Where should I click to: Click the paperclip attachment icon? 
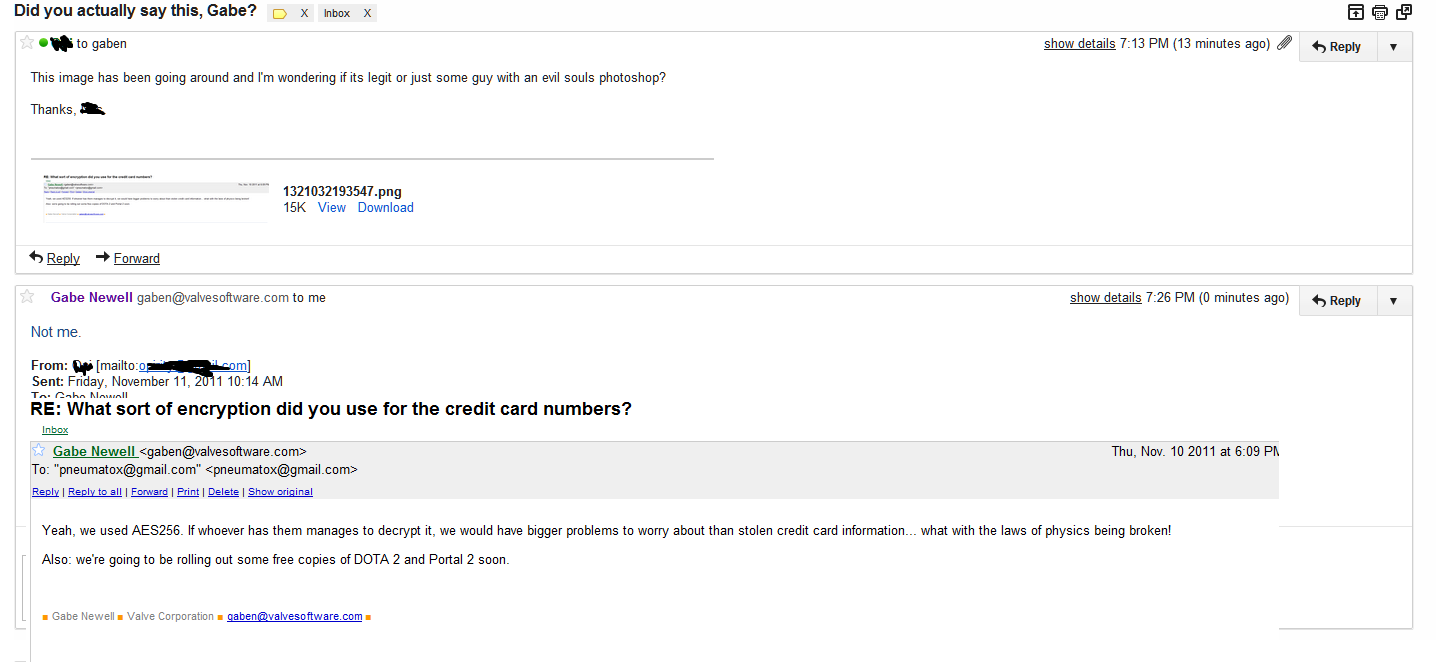(x=1285, y=44)
